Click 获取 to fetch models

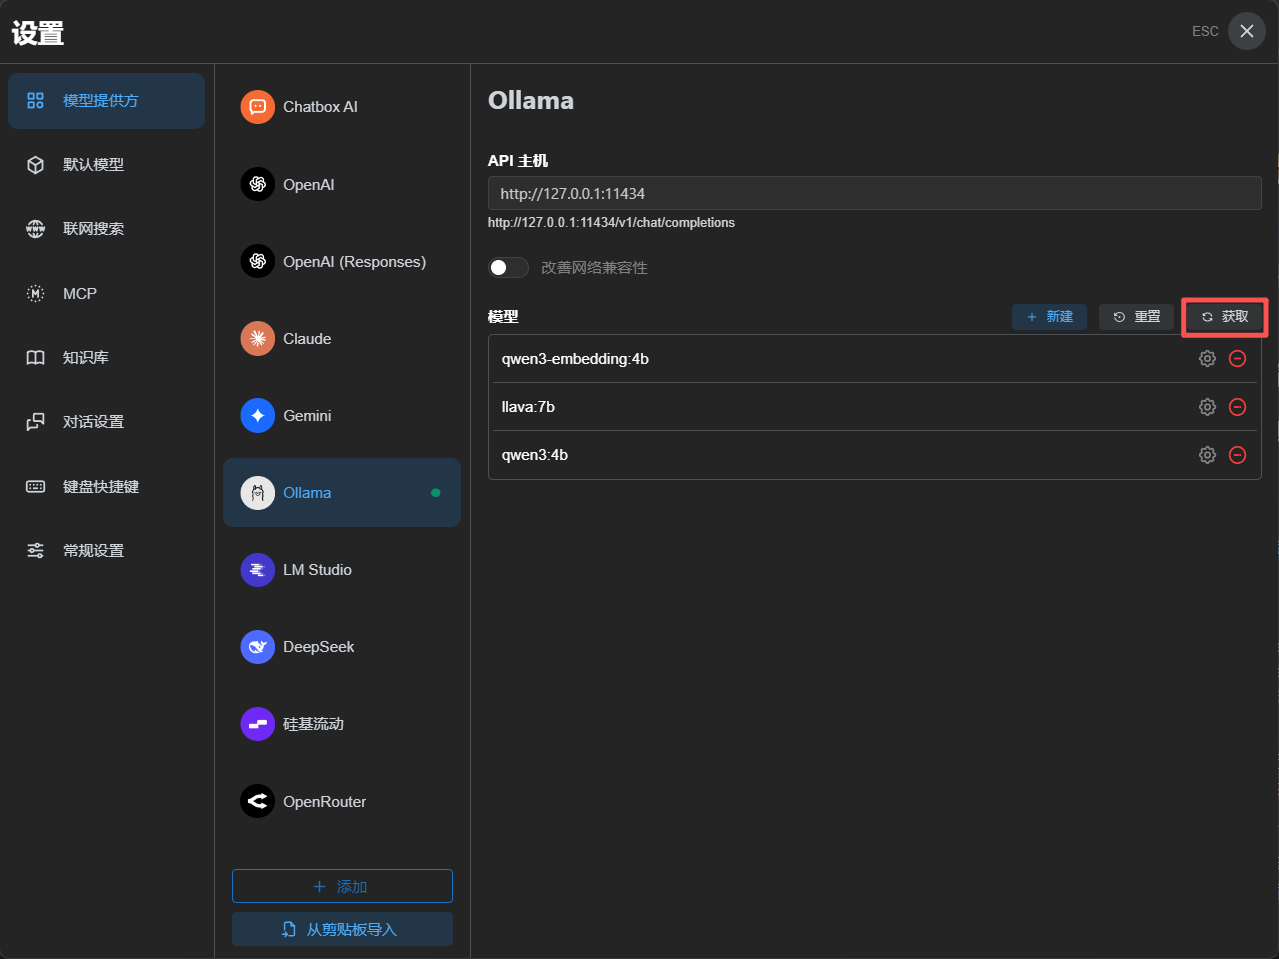click(x=1224, y=317)
